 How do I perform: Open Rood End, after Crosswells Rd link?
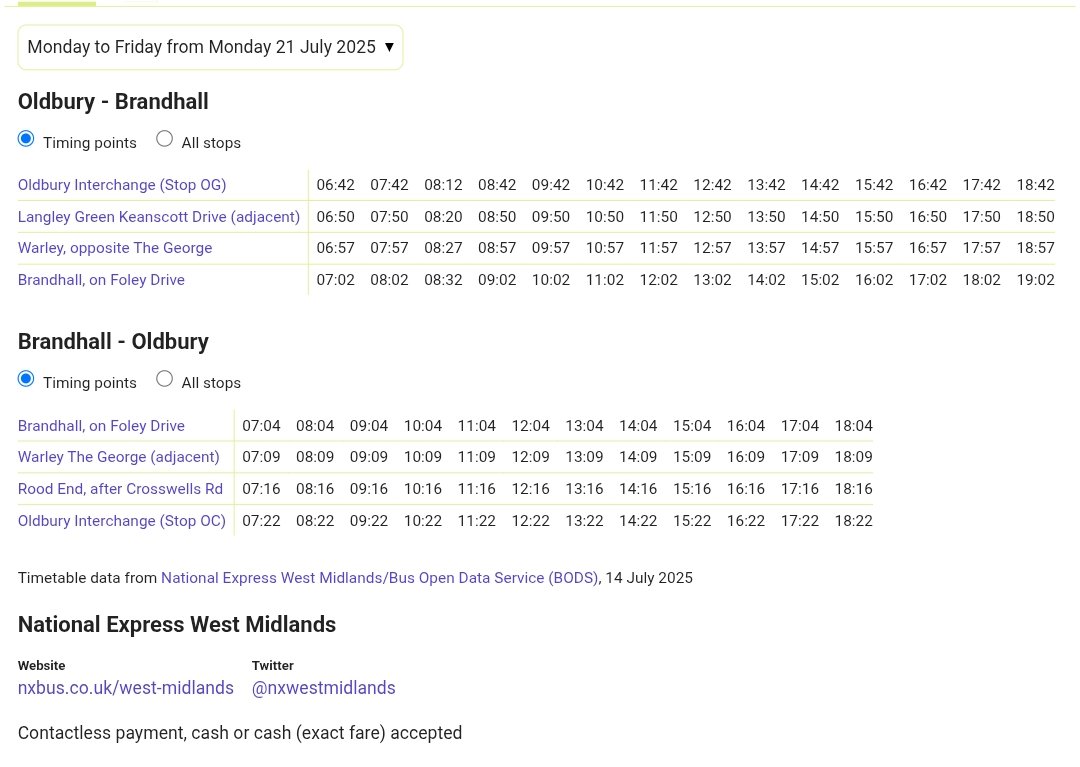121,489
